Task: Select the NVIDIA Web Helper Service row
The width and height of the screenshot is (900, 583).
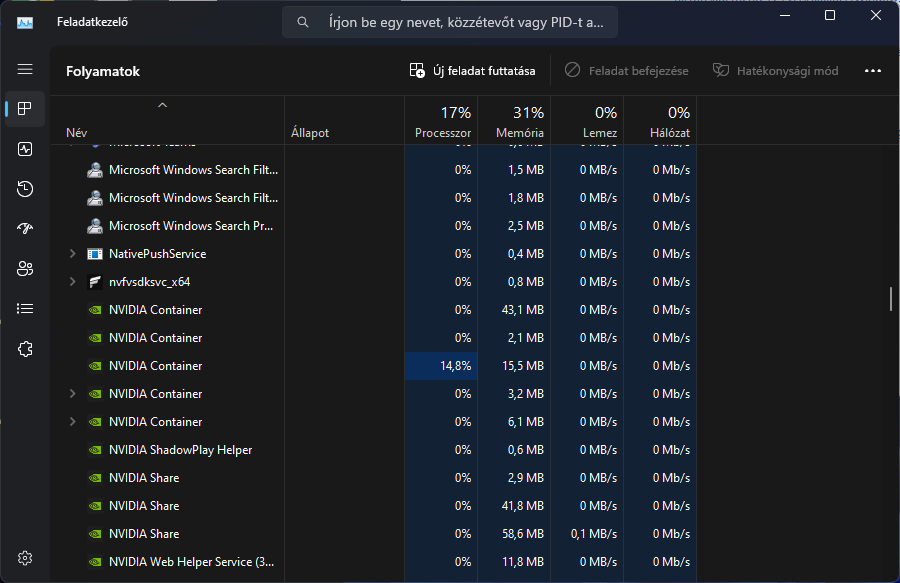Action: [374, 562]
